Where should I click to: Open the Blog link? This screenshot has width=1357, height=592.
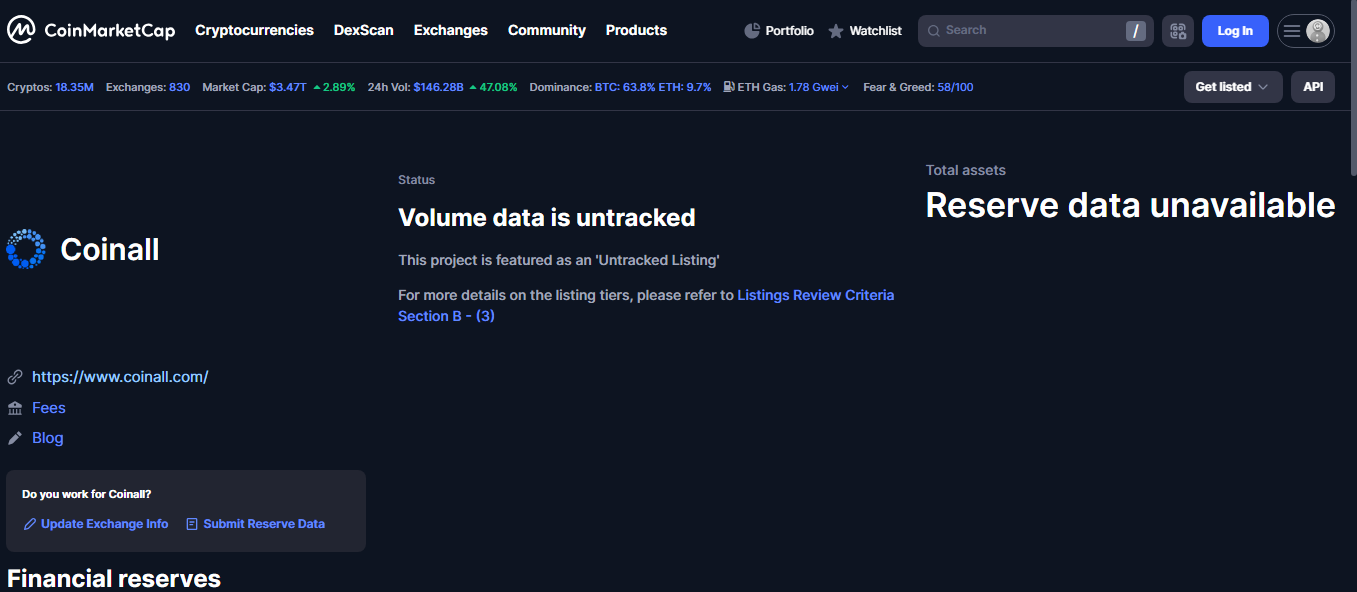point(48,438)
